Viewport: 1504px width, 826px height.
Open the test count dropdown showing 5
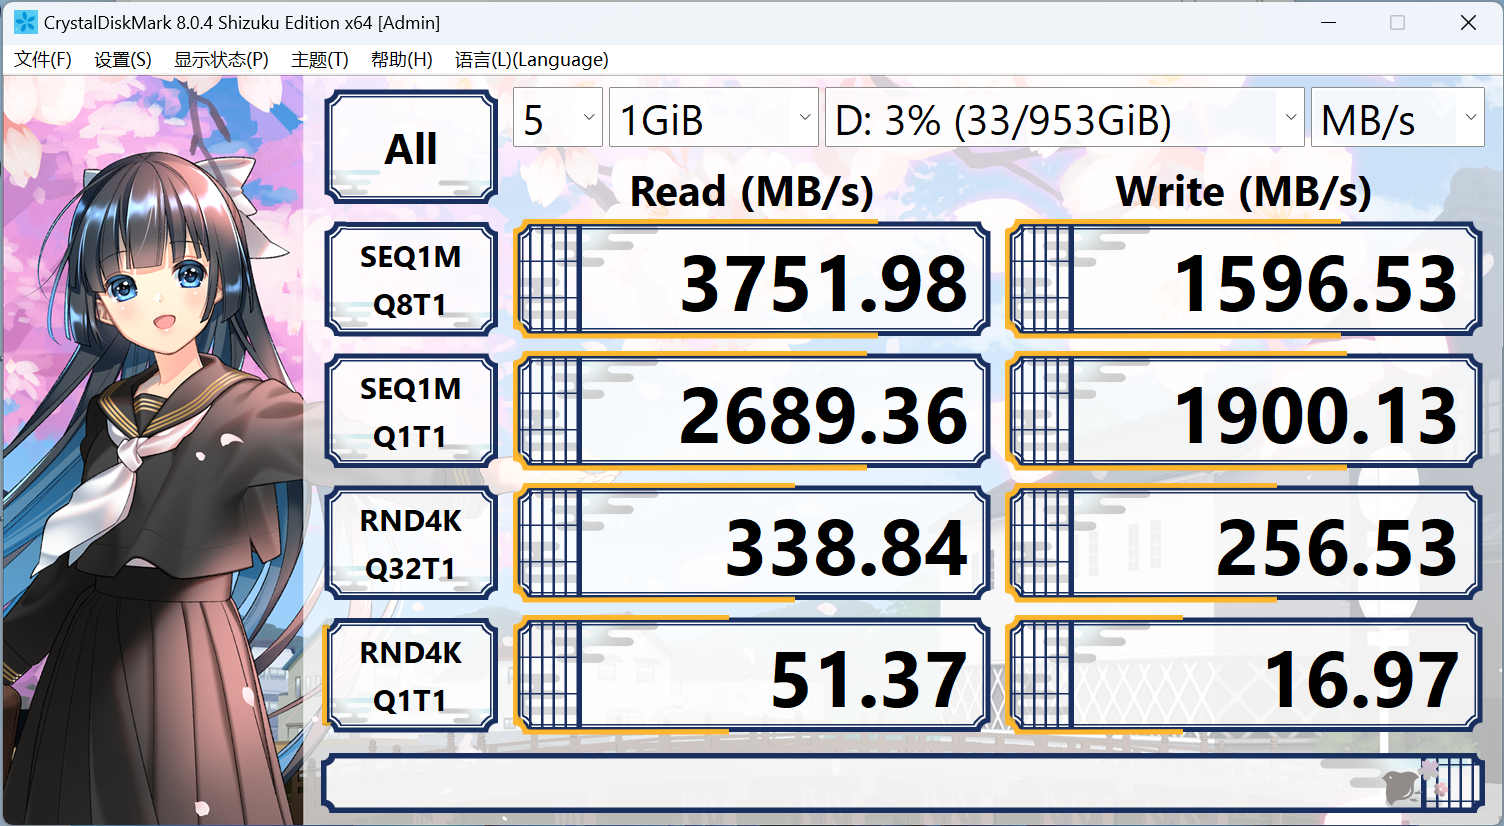(558, 117)
